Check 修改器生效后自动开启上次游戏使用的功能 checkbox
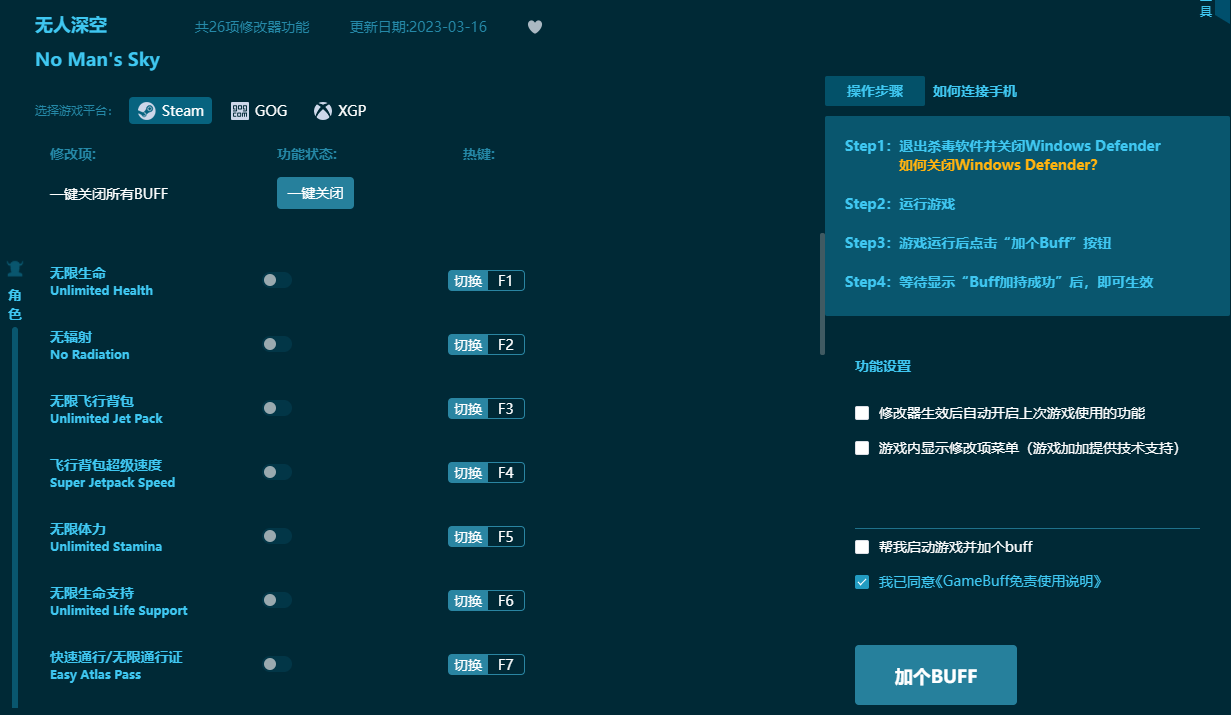The width and height of the screenshot is (1231, 715). point(862,413)
